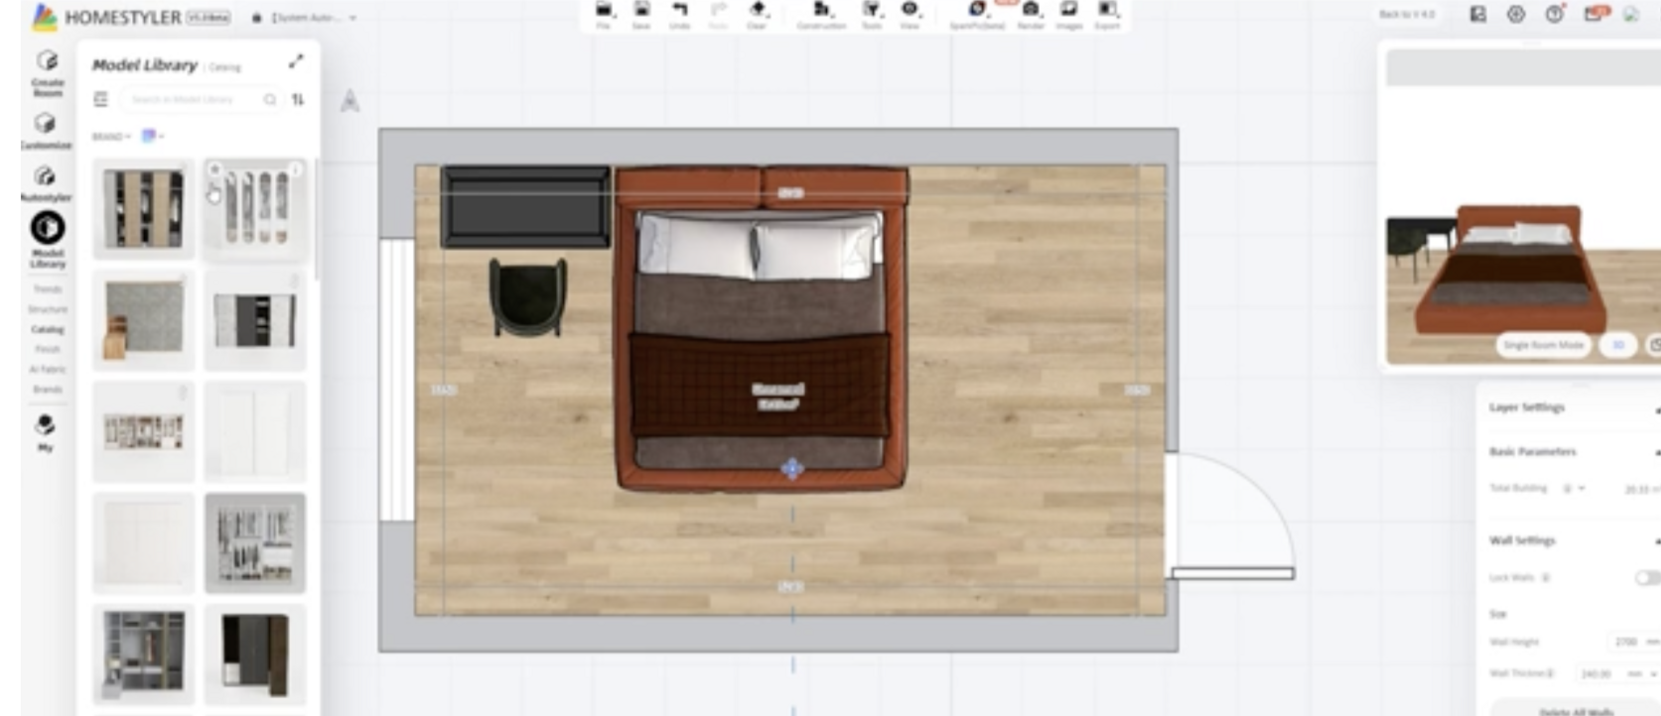Image resolution: width=1661 pixels, height=716 pixels.
Task: Select the Finish submenu item
Action: click(47, 349)
